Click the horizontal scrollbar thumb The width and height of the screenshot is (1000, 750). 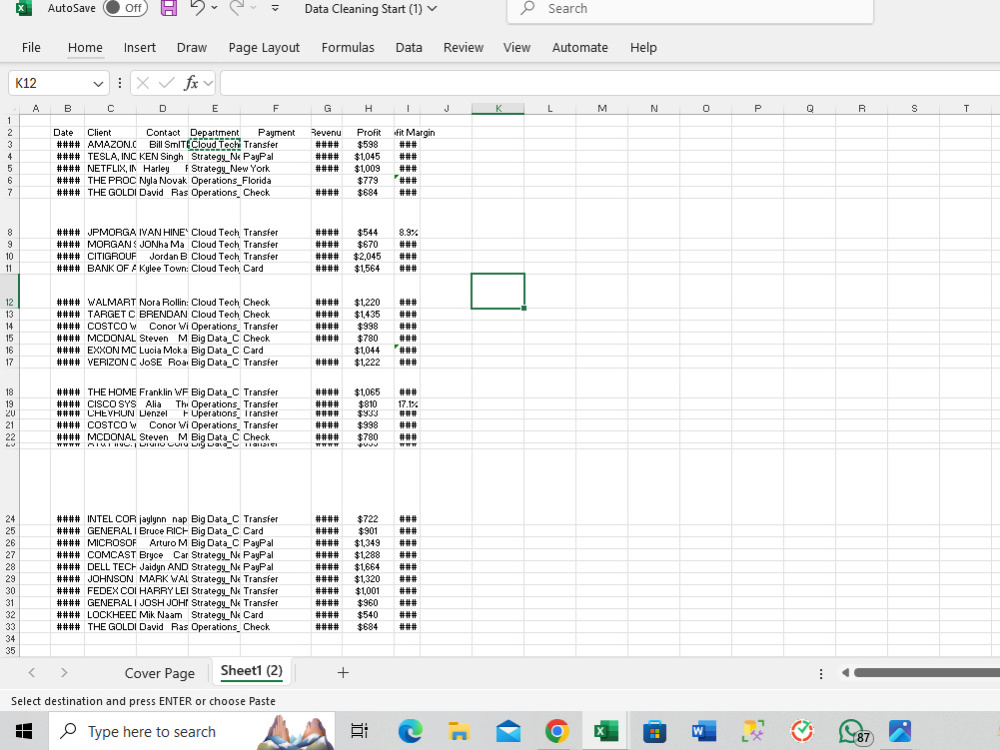[927, 672]
